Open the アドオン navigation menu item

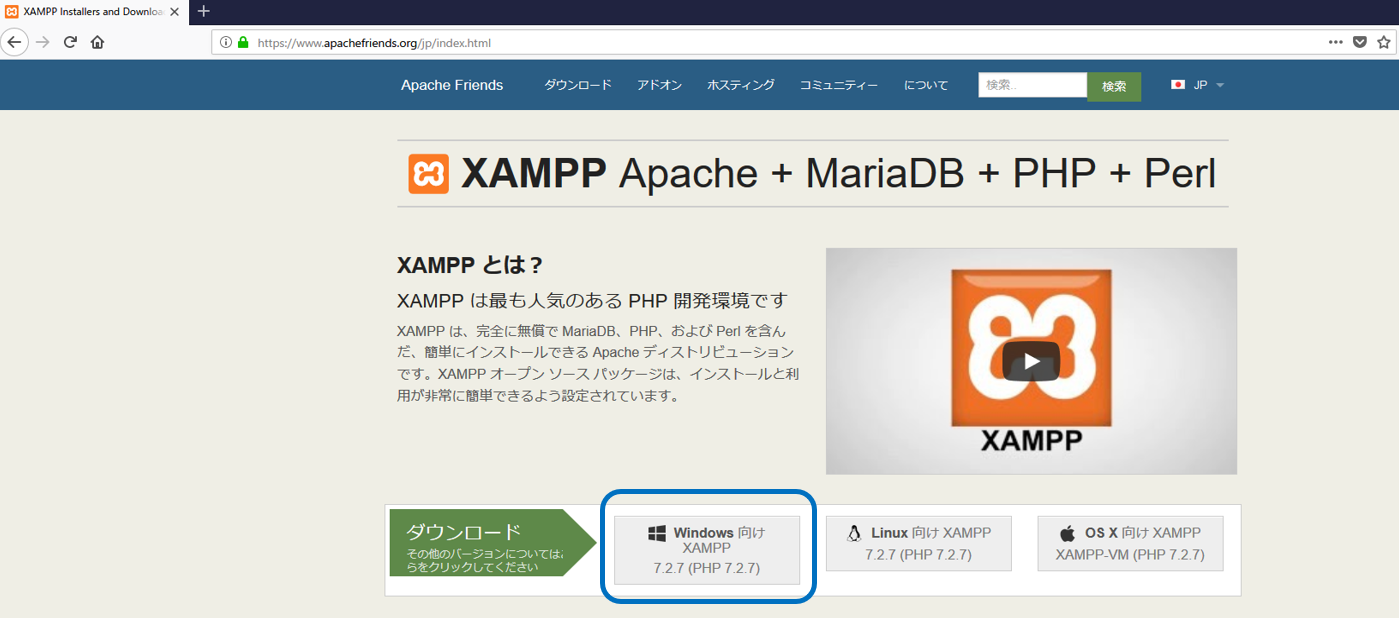click(659, 85)
